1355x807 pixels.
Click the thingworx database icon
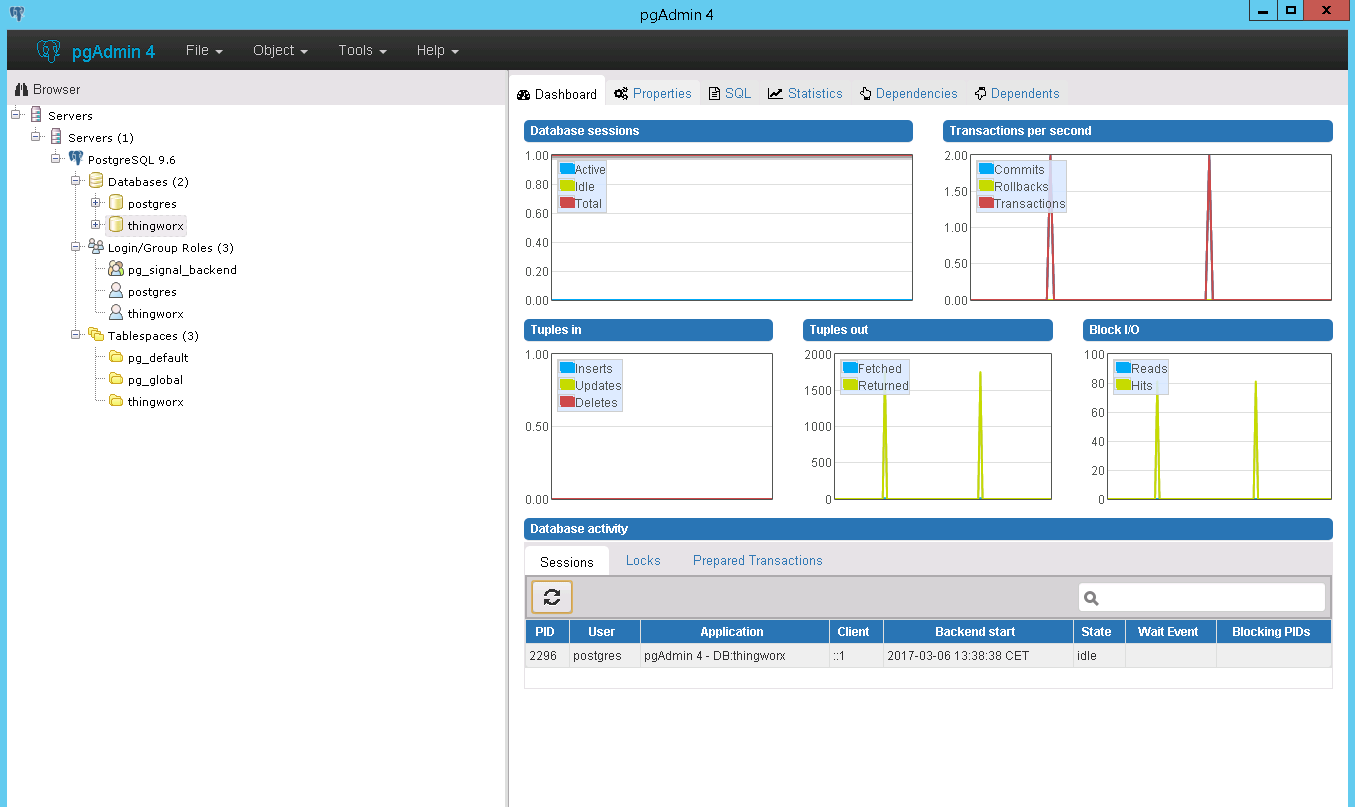[116, 225]
